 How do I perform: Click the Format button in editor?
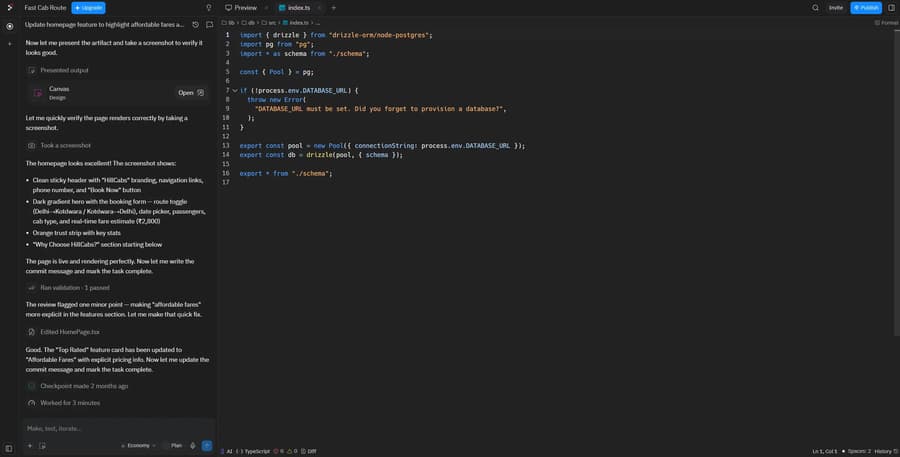tap(887, 23)
